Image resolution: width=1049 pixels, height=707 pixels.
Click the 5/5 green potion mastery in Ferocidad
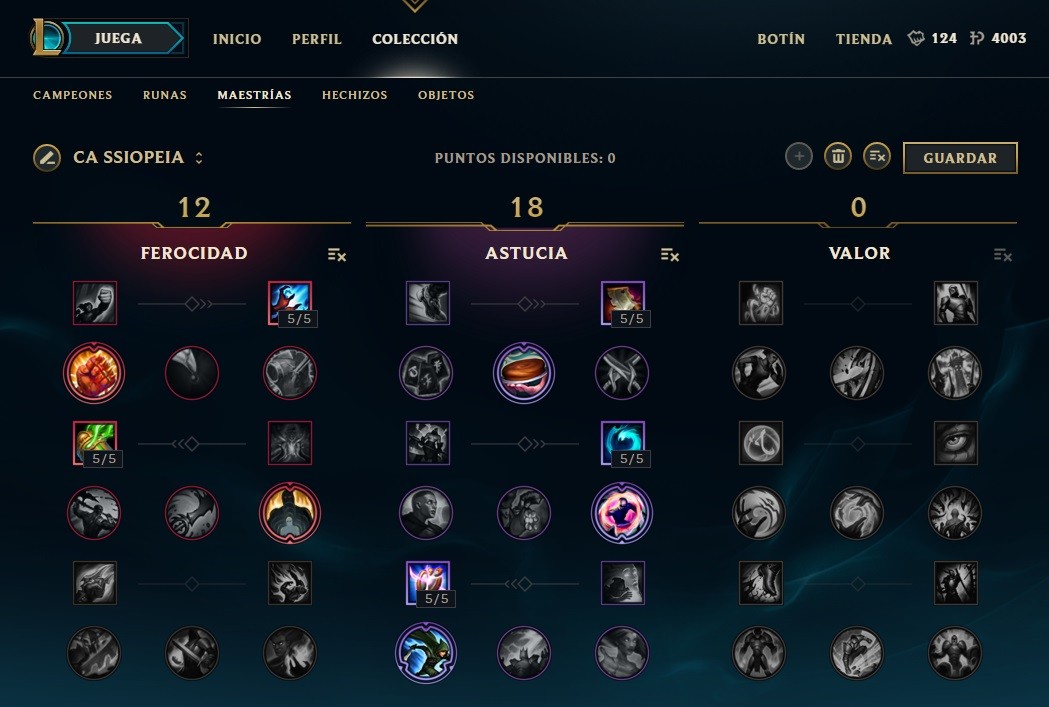tap(95, 443)
